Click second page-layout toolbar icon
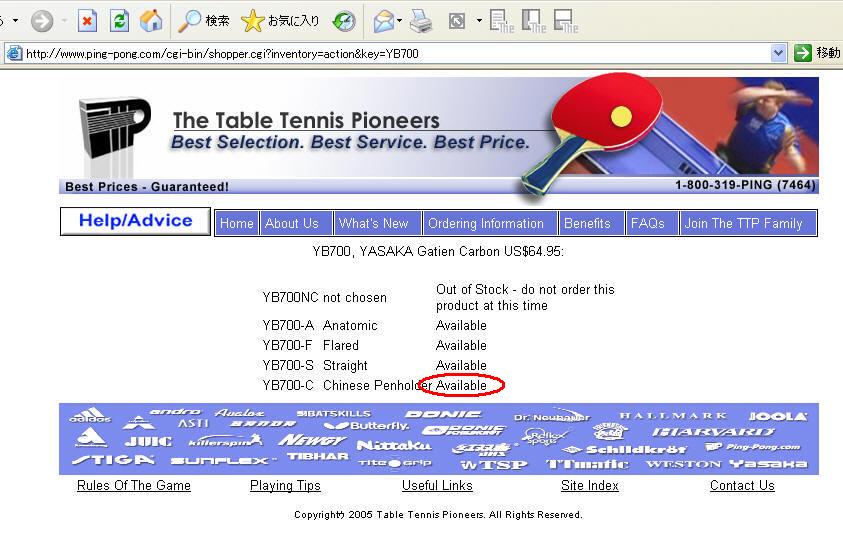This screenshot has width=843, height=546. click(533, 21)
